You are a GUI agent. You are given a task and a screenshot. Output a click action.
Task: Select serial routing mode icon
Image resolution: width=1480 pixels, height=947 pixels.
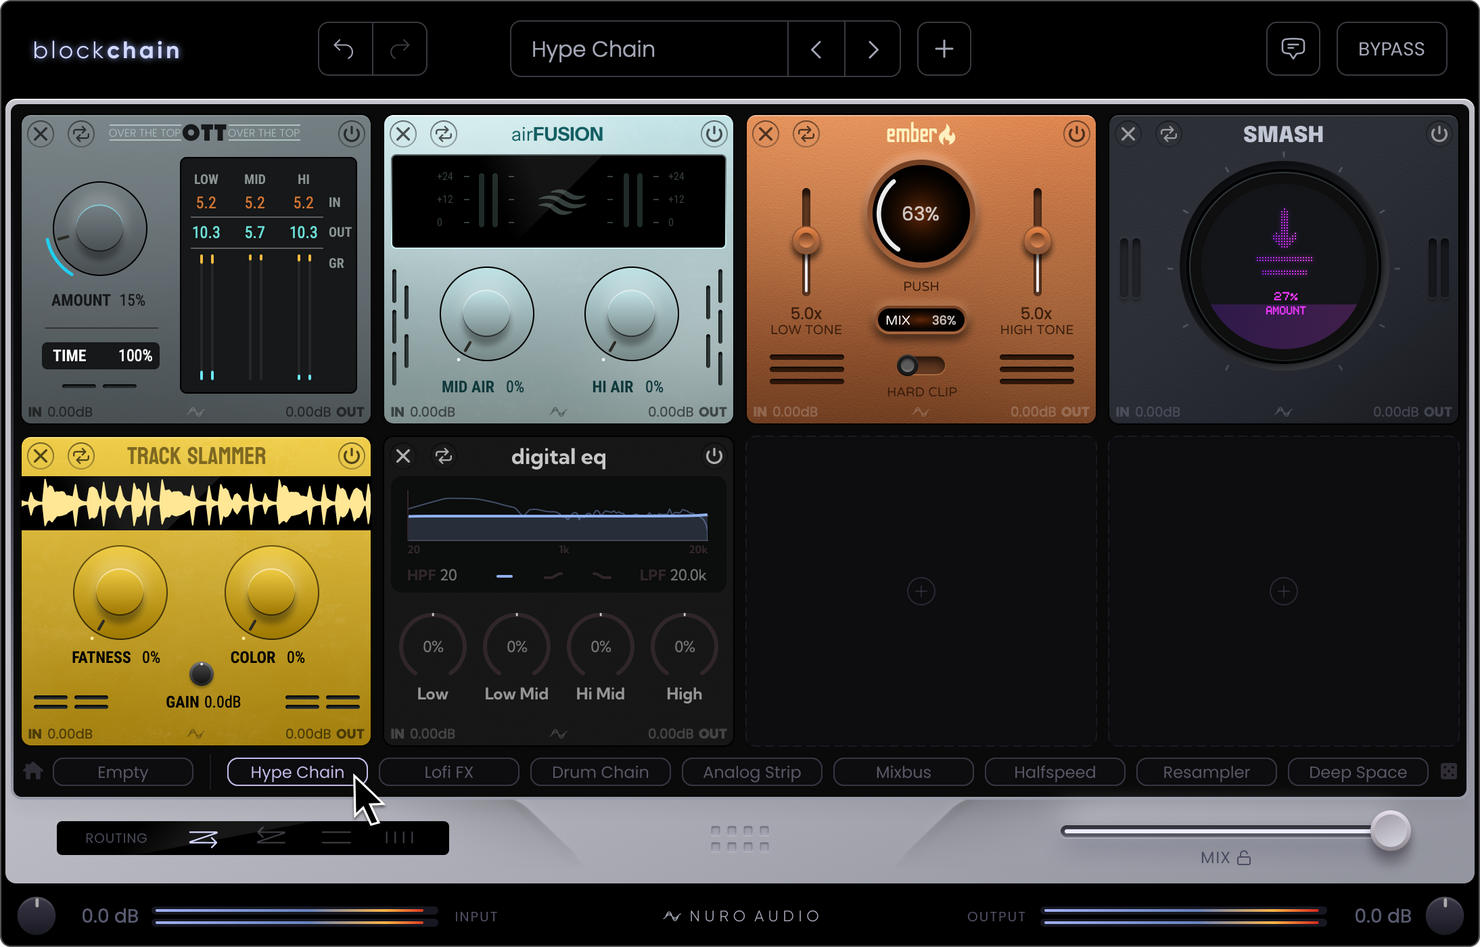click(203, 838)
